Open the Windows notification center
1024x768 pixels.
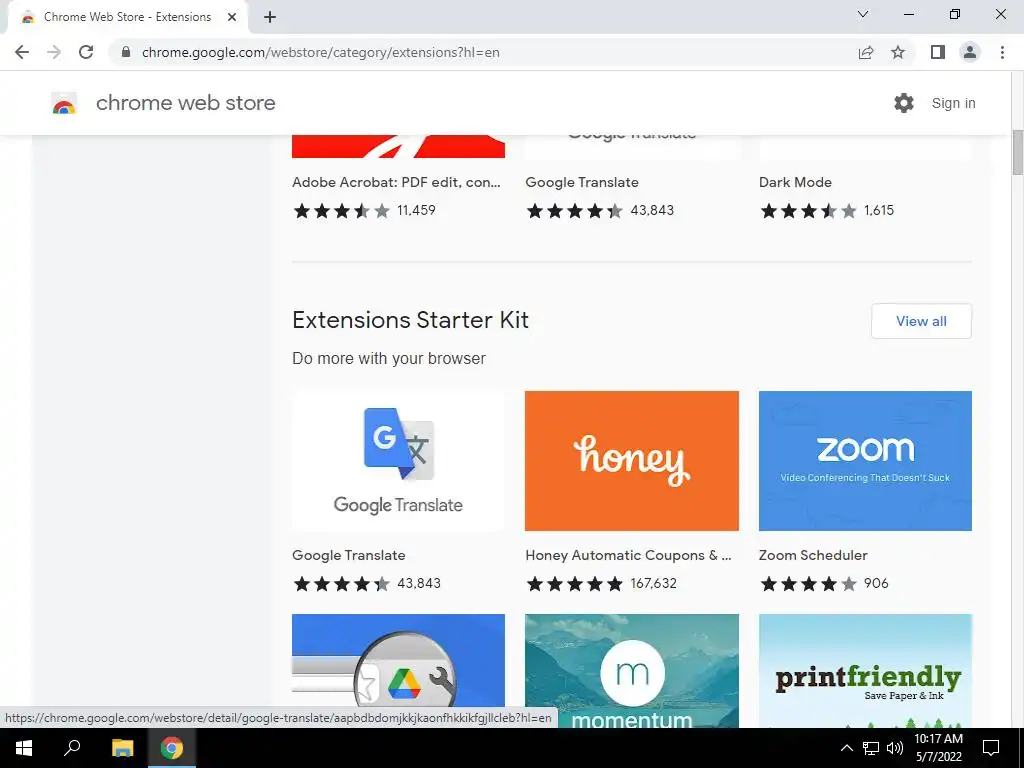click(991, 748)
